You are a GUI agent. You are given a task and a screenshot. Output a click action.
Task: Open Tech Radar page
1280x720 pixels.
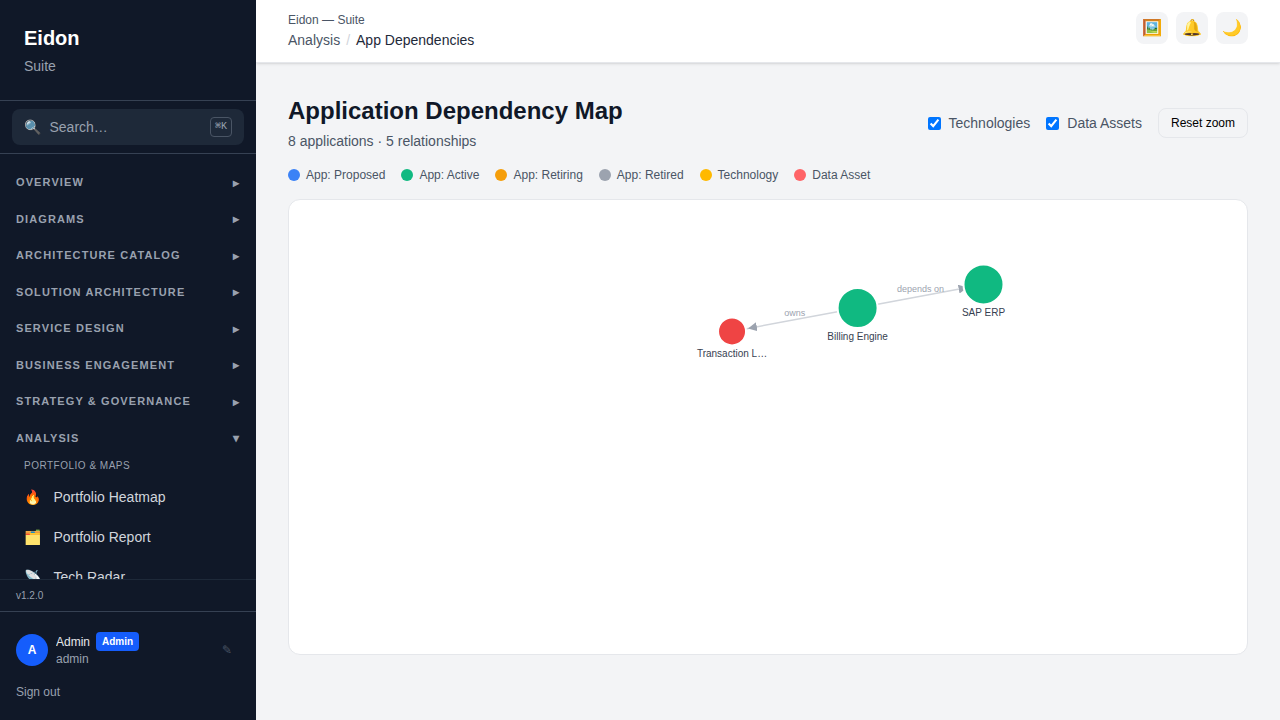tap(128, 573)
